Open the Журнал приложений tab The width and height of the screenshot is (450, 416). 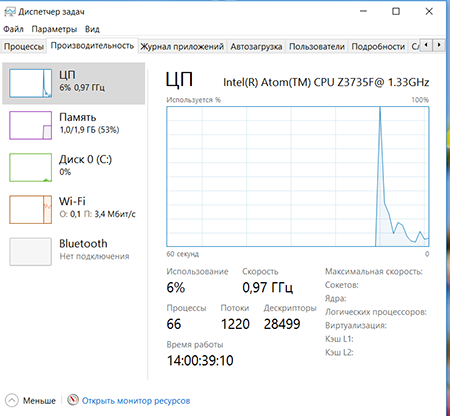click(x=182, y=46)
